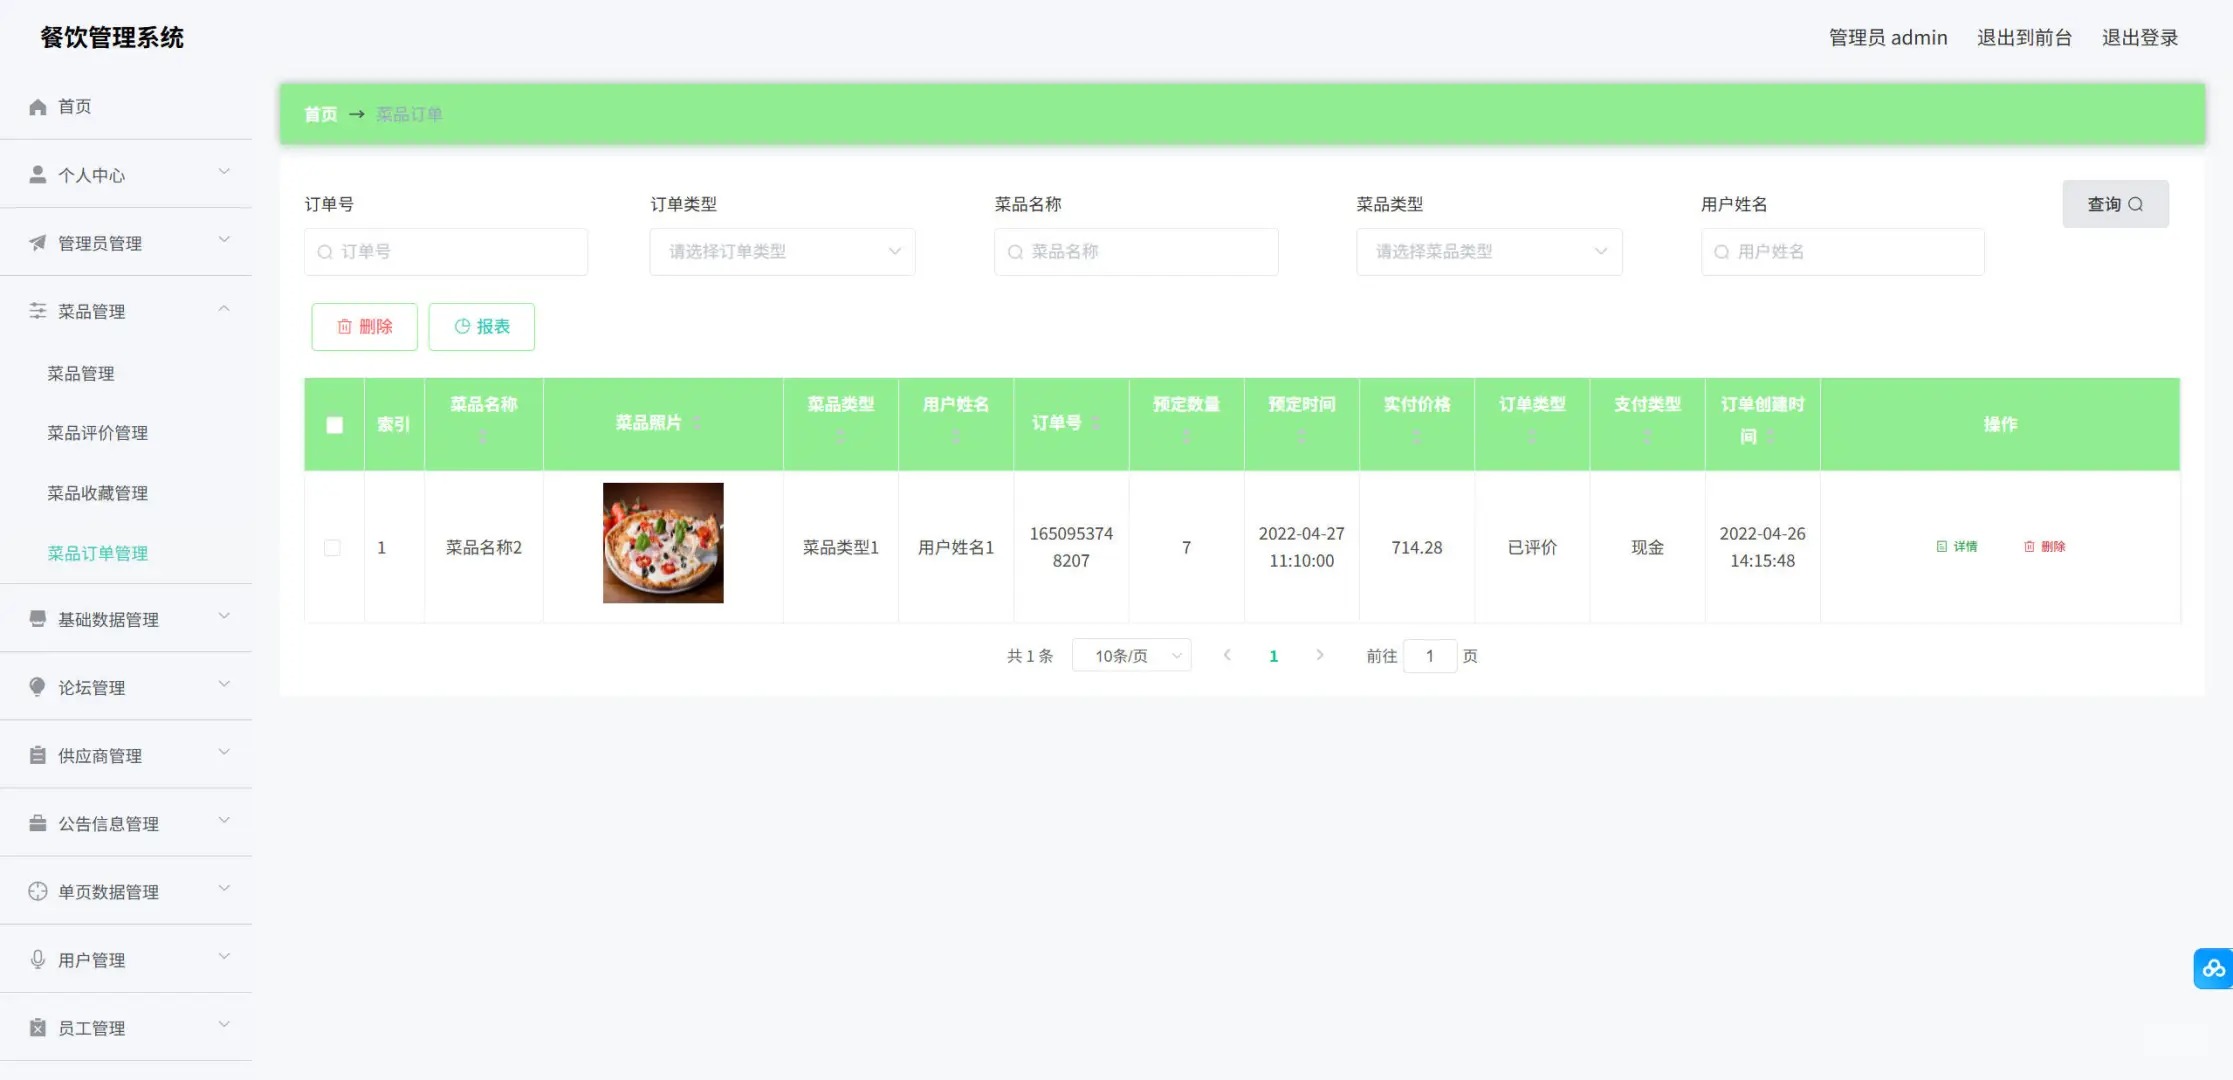Open the 菜品类型 select dropdown
The width and height of the screenshot is (2233, 1080).
pyautogui.click(x=1489, y=252)
